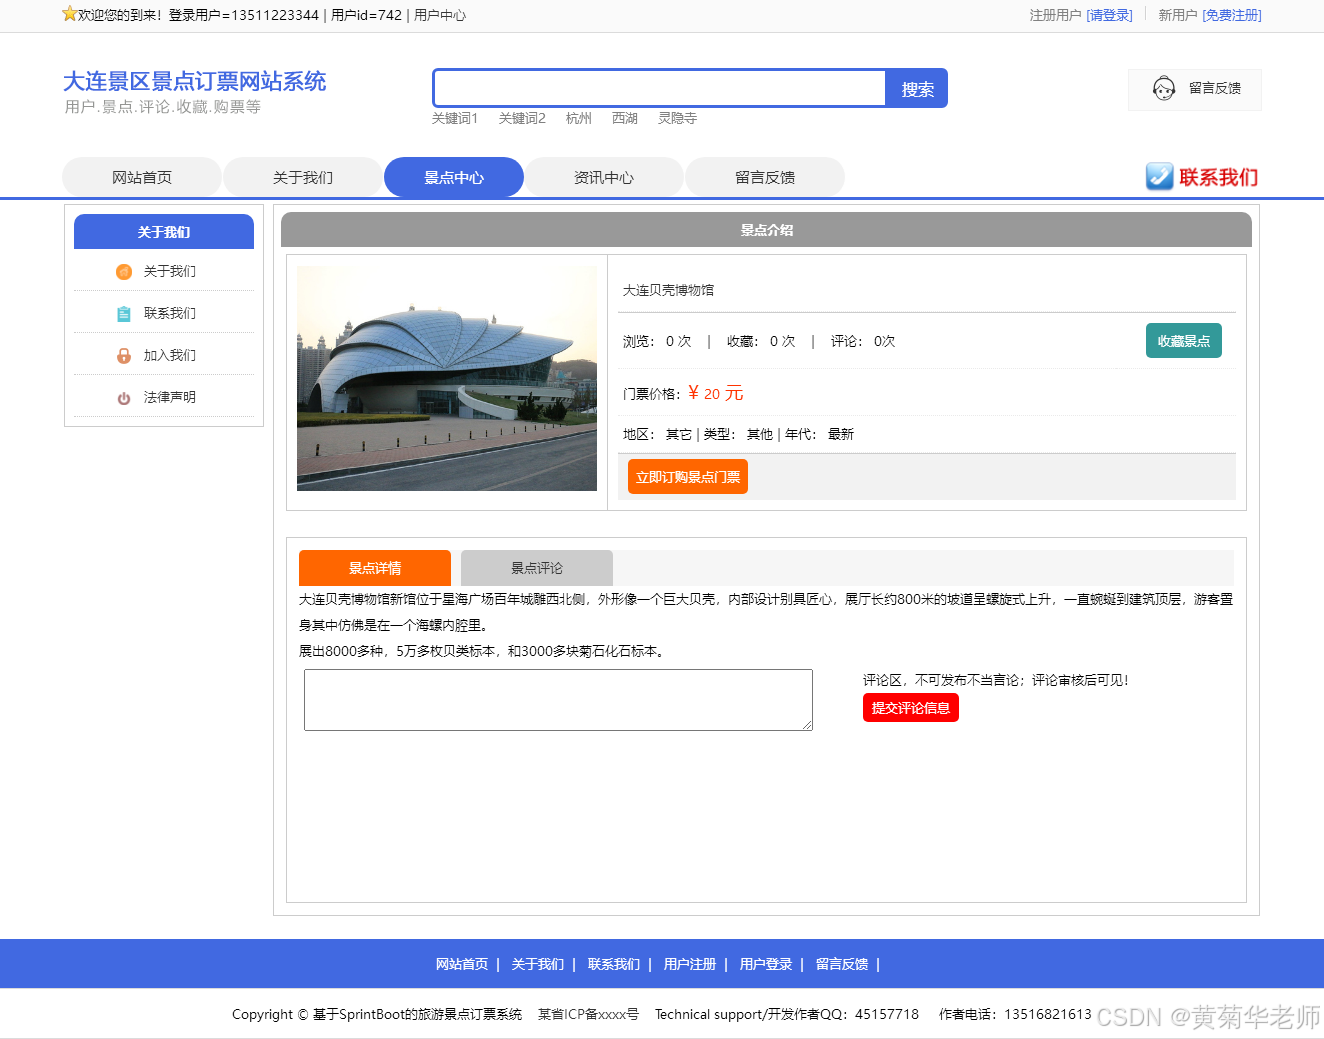Open the 网站首页 navigation tab

tap(142, 177)
